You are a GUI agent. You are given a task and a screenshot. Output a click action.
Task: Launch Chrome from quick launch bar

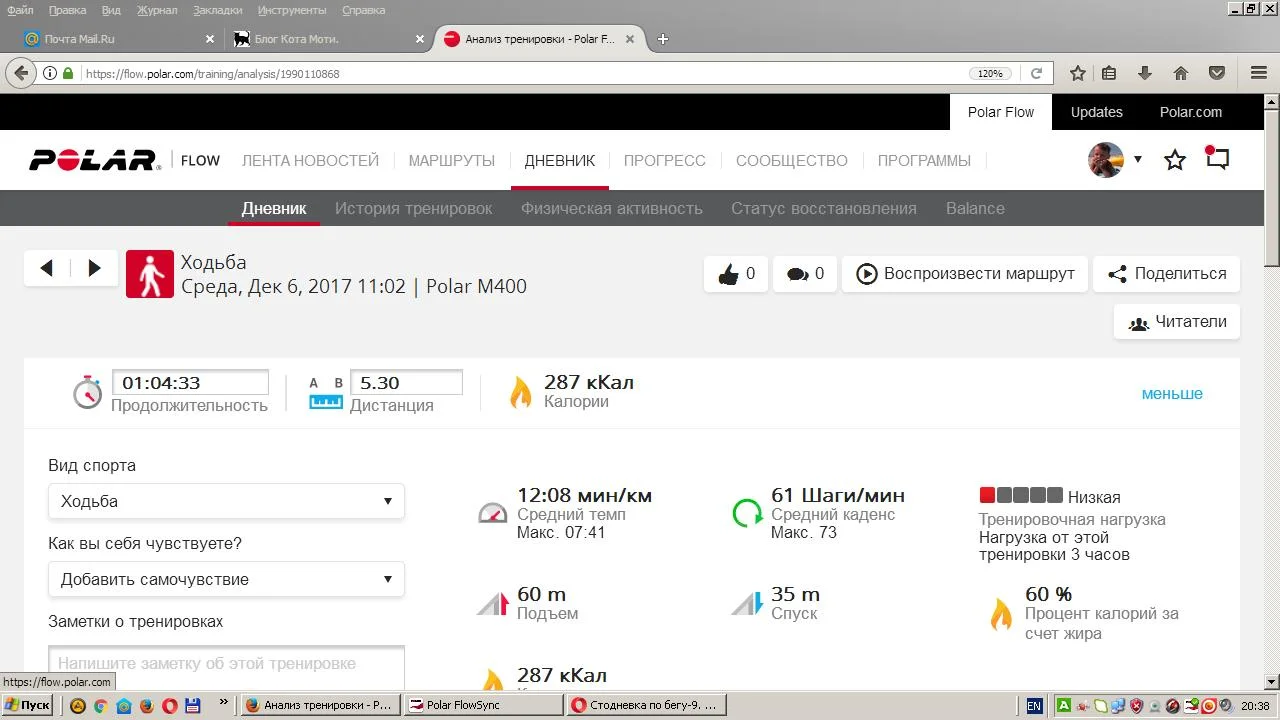[x=100, y=705]
